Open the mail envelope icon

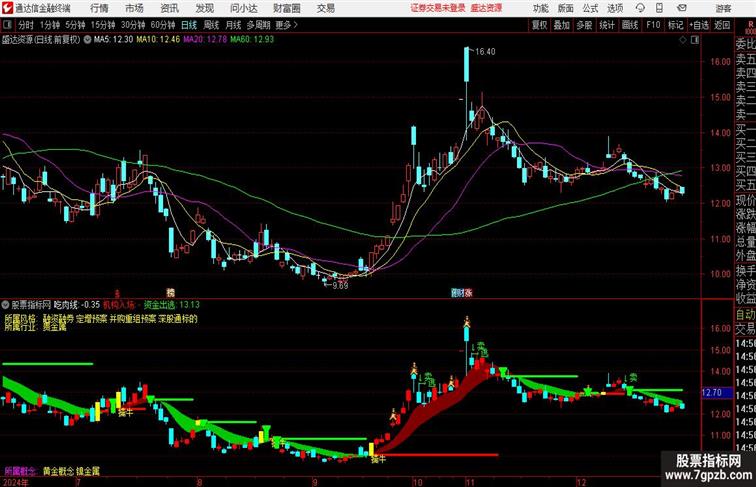pos(682,8)
